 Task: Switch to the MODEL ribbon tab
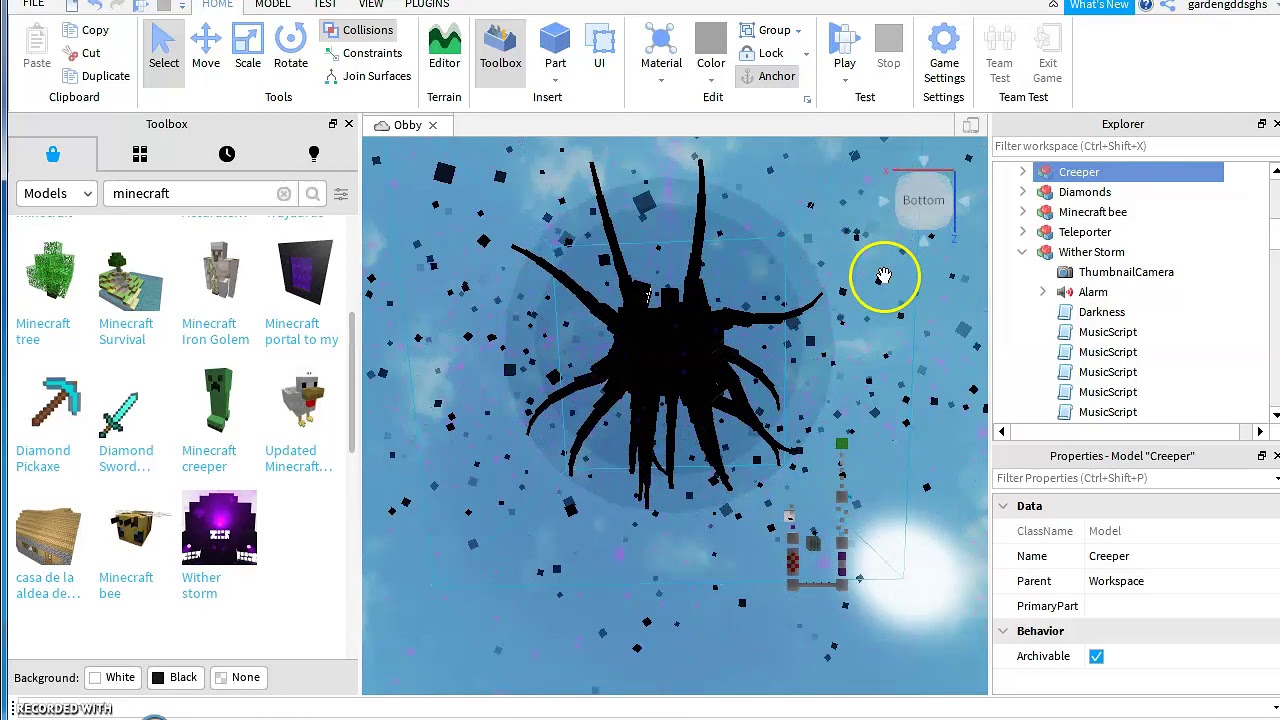click(x=272, y=4)
